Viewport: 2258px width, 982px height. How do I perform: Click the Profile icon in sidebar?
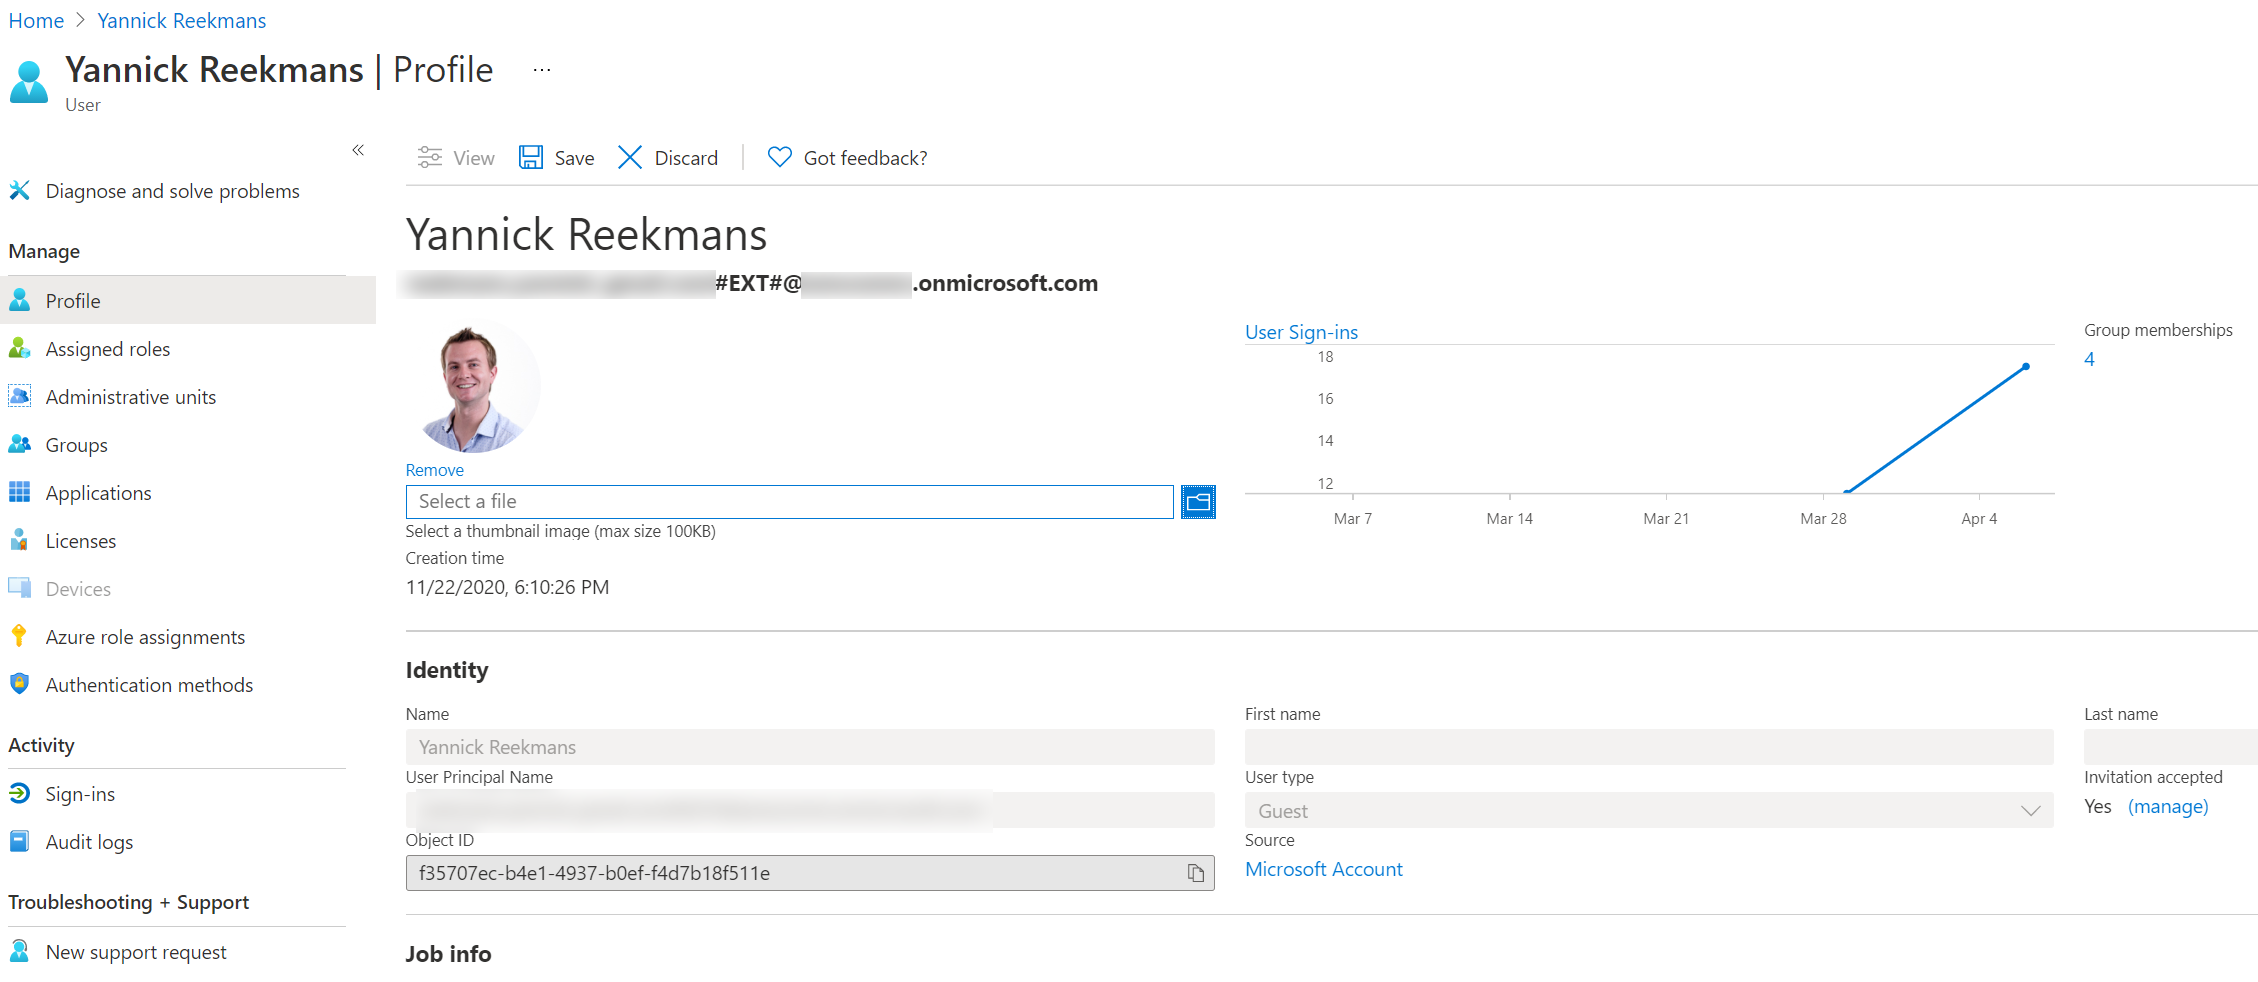(19, 300)
